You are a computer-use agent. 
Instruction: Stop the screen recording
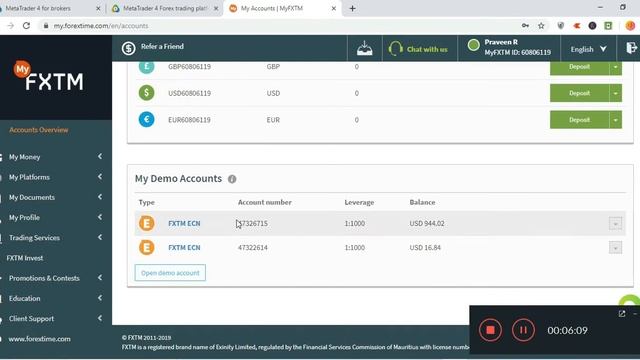[490, 330]
